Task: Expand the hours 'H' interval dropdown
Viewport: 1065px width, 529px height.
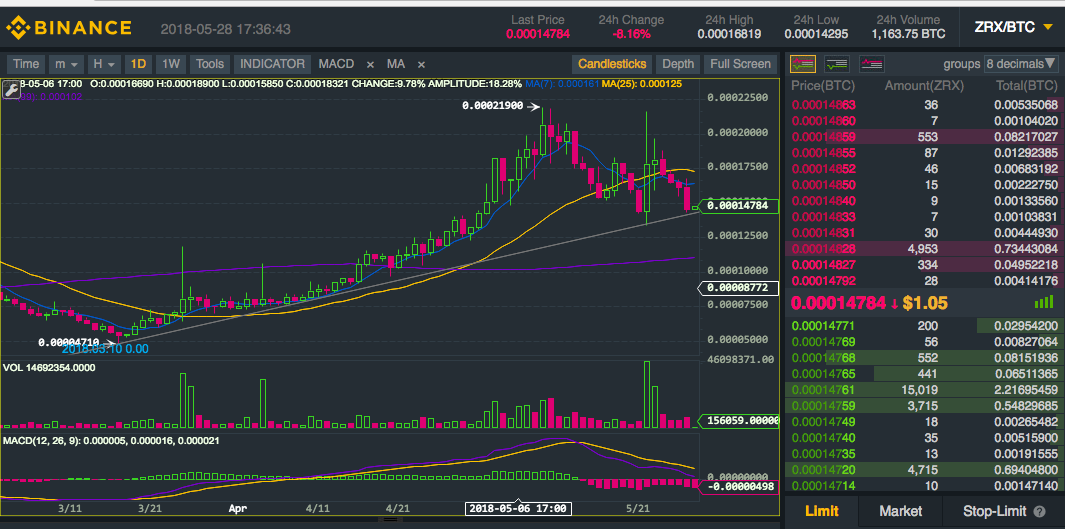Action: click(x=104, y=65)
